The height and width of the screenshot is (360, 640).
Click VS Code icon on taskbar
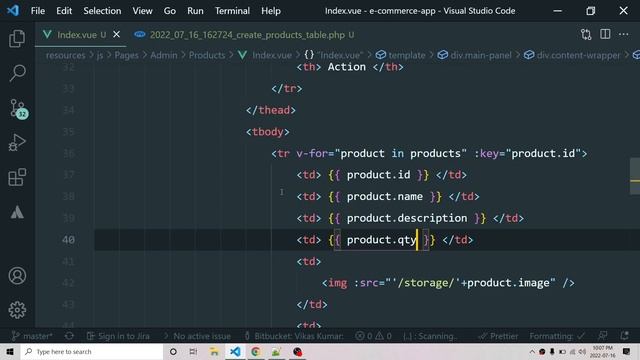pyautogui.click(x=235, y=351)
